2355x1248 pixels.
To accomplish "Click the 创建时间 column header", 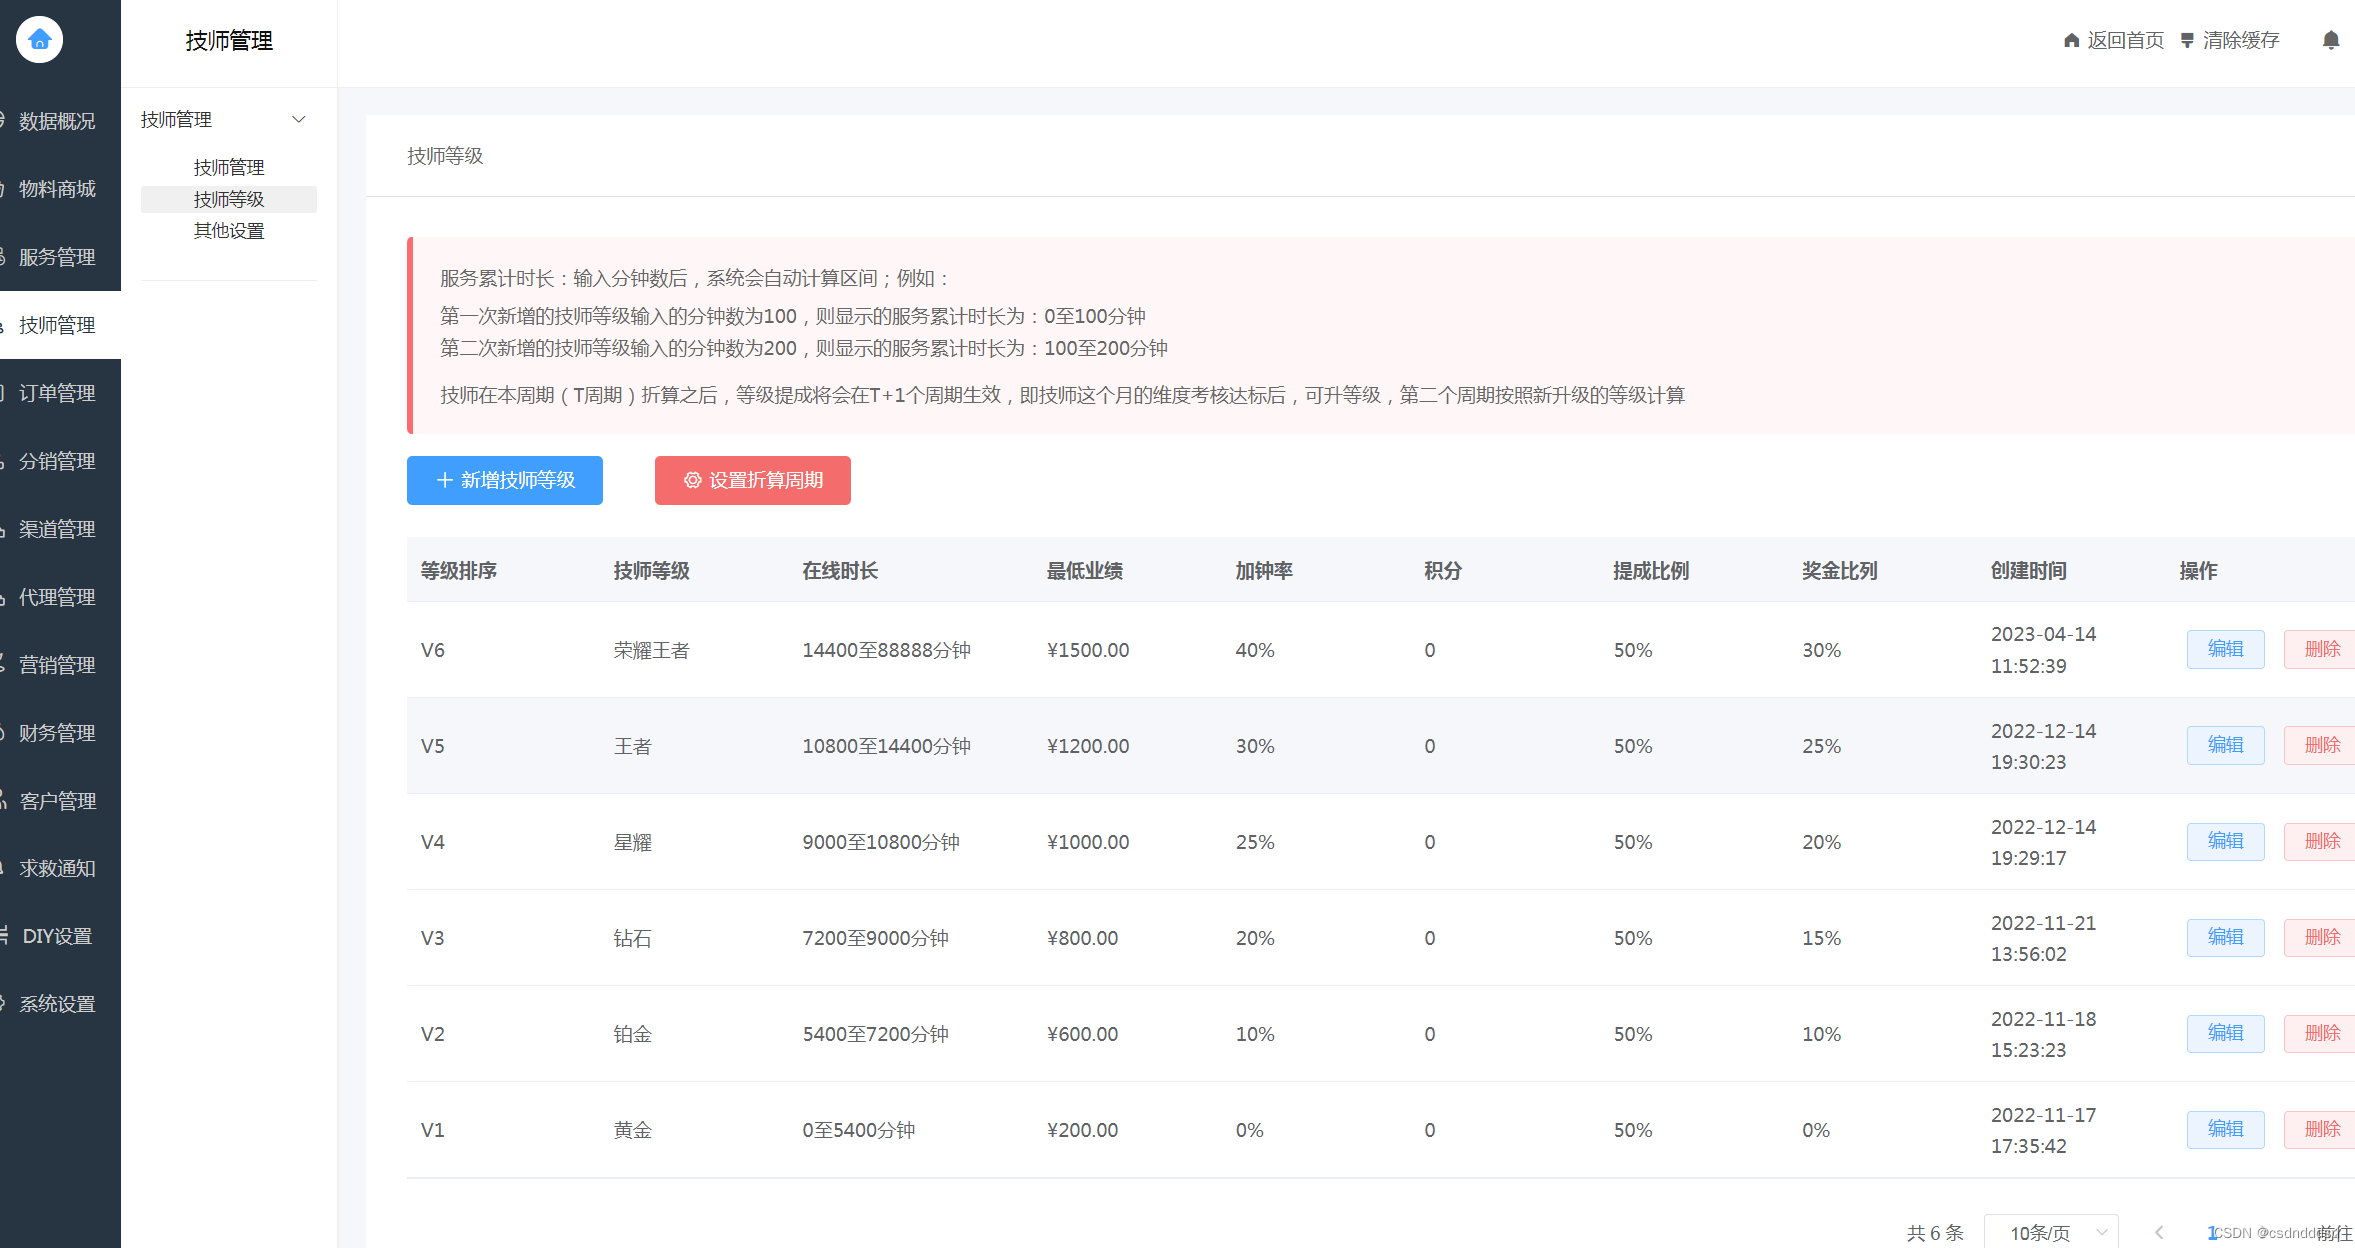I will point(2029,571).
